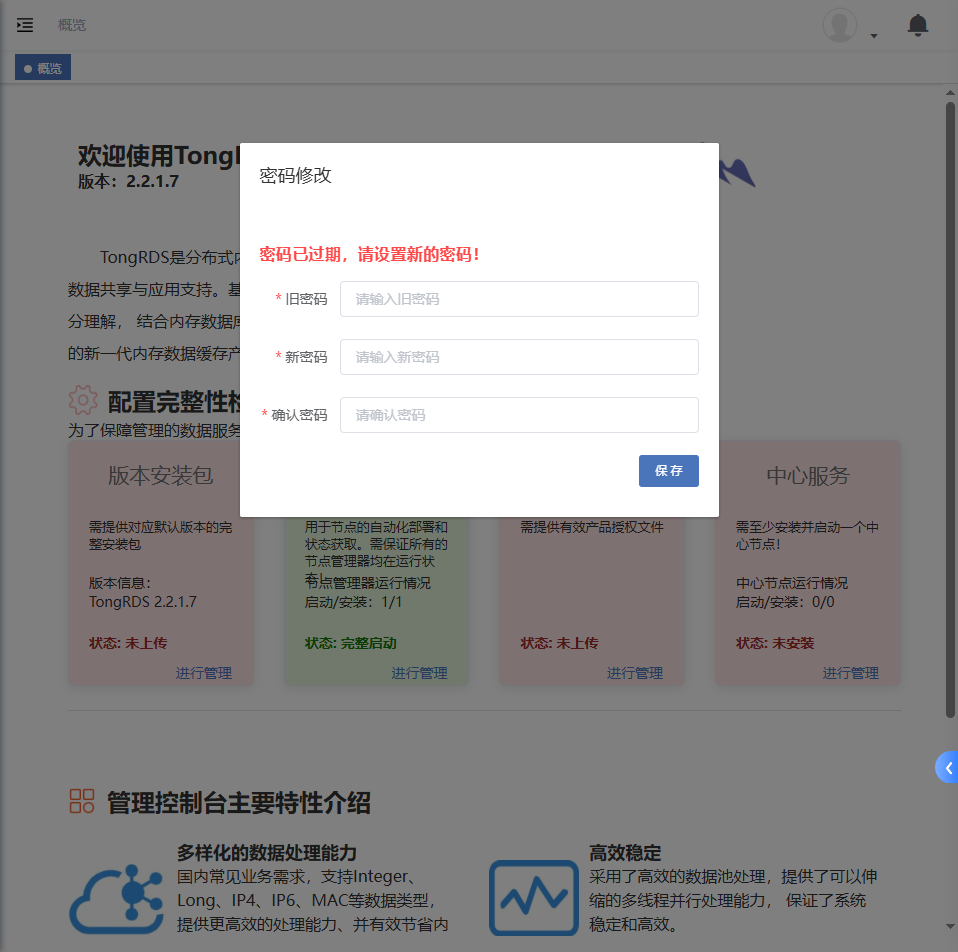Click the configuration gear icon

[83, 400]
